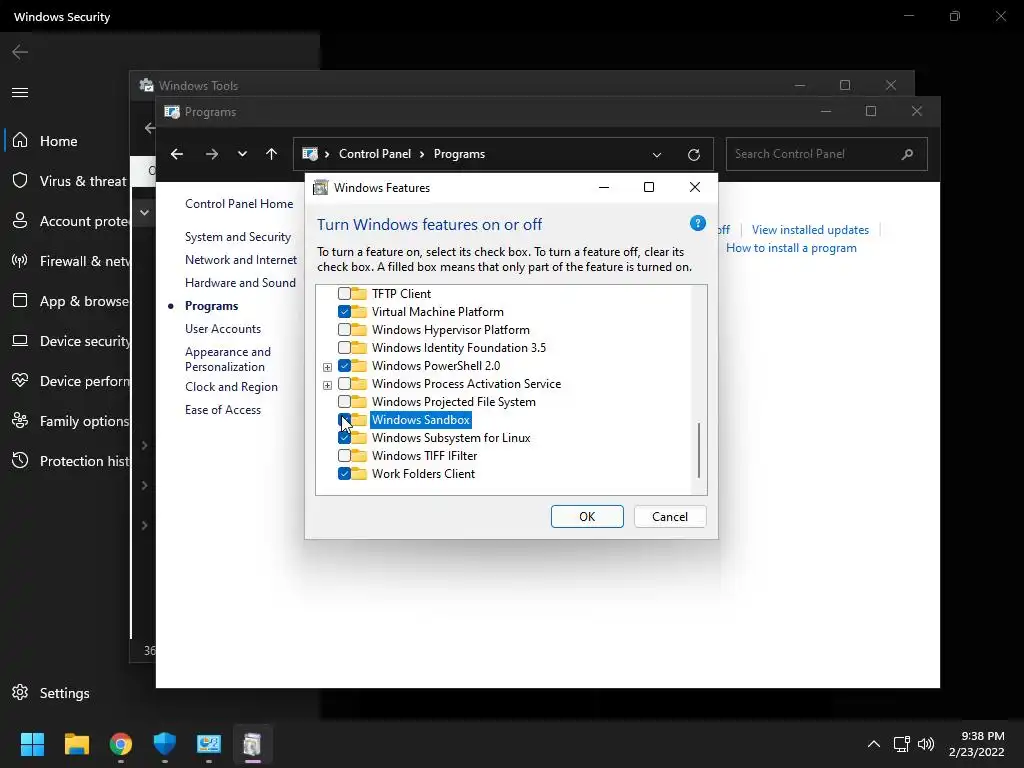Open Protection history clock icon

click(20, 460)
